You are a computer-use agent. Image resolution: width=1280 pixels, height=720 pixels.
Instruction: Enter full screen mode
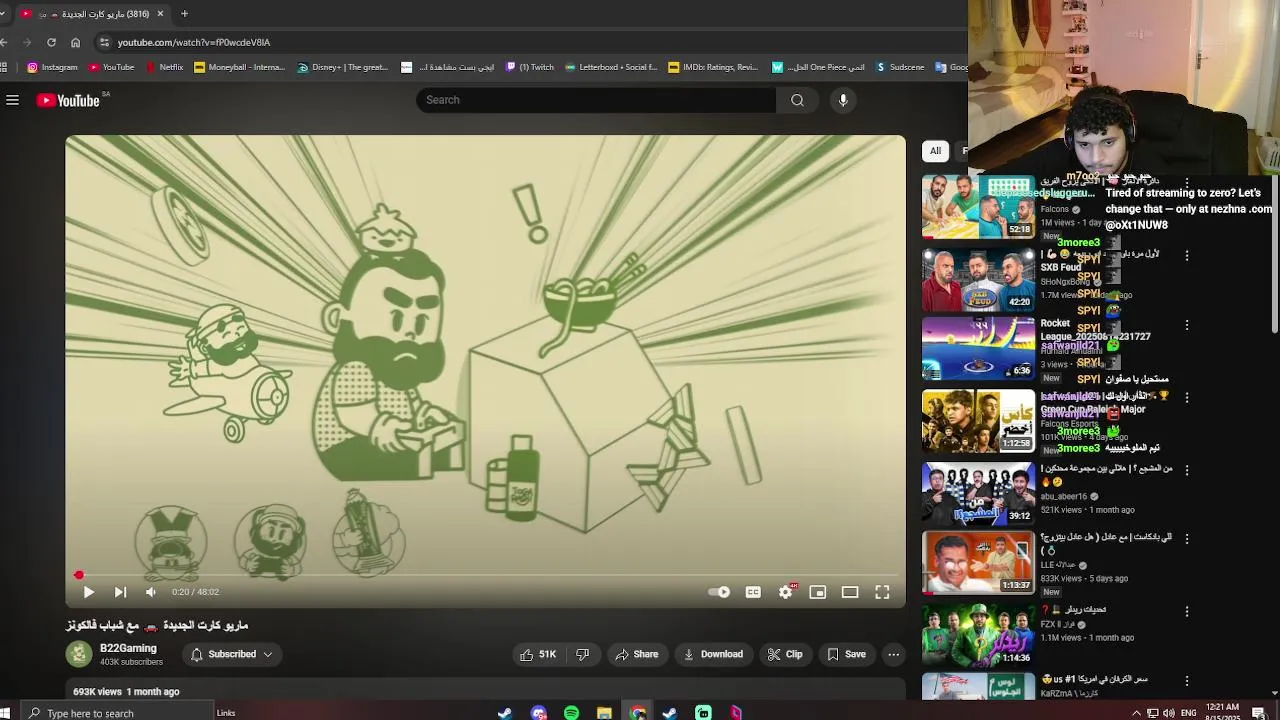click(x=882, y=592)
